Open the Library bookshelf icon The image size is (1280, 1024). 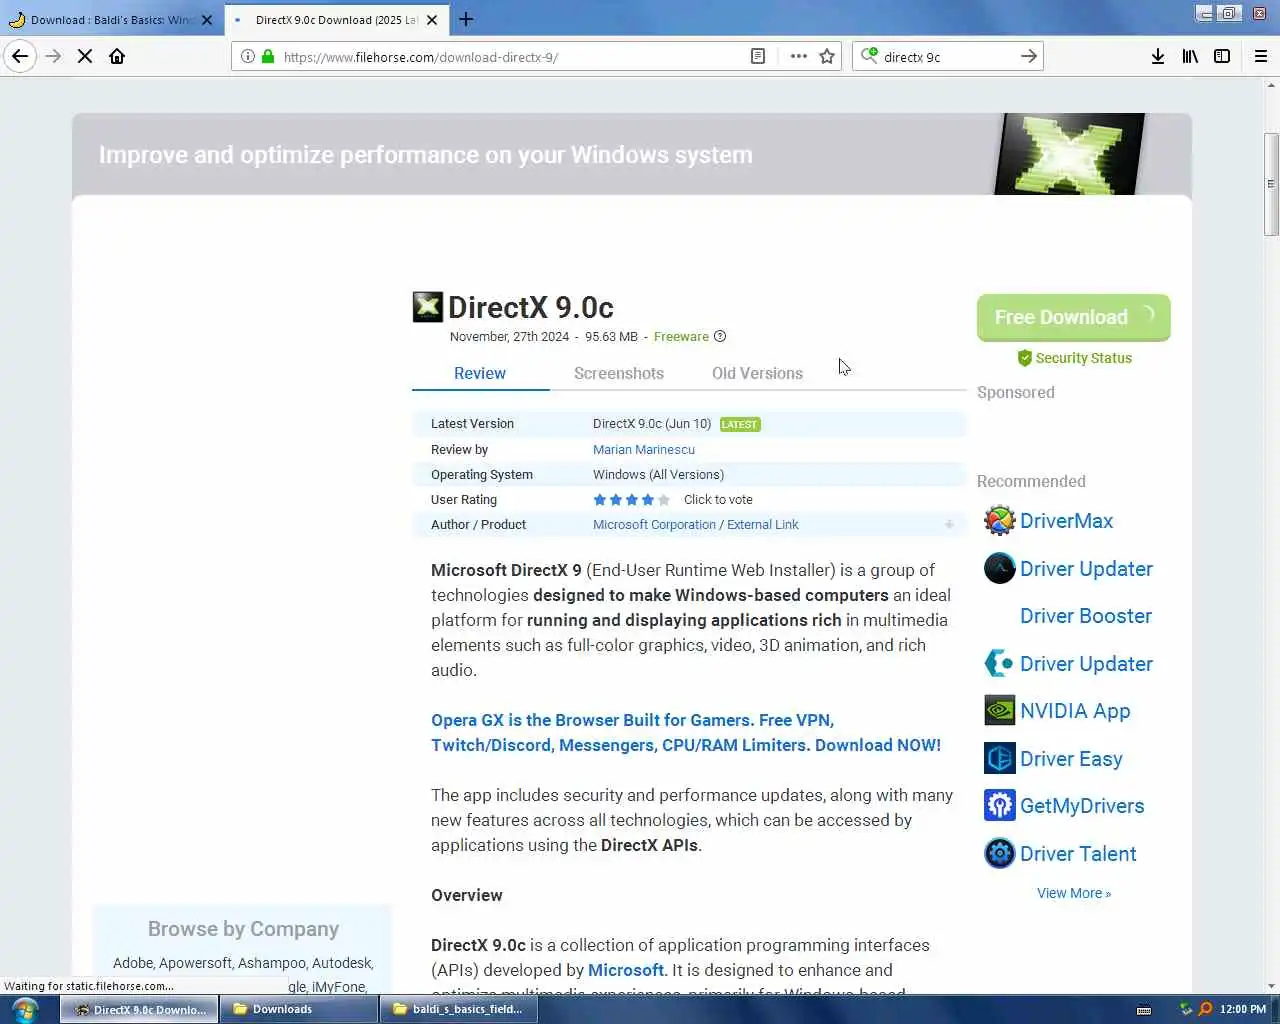click(1190, 56)
